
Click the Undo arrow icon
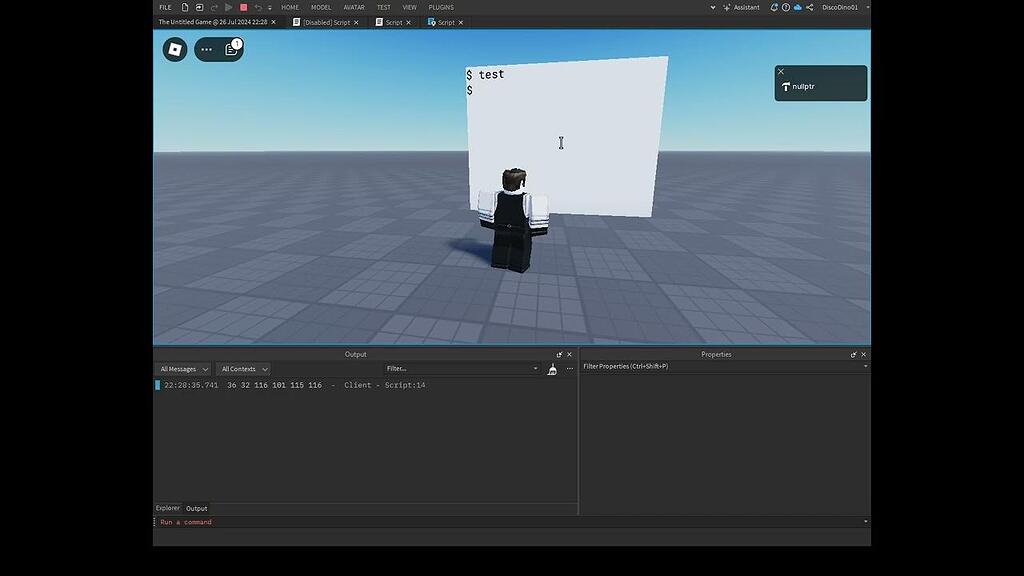[x=257, y=7]
